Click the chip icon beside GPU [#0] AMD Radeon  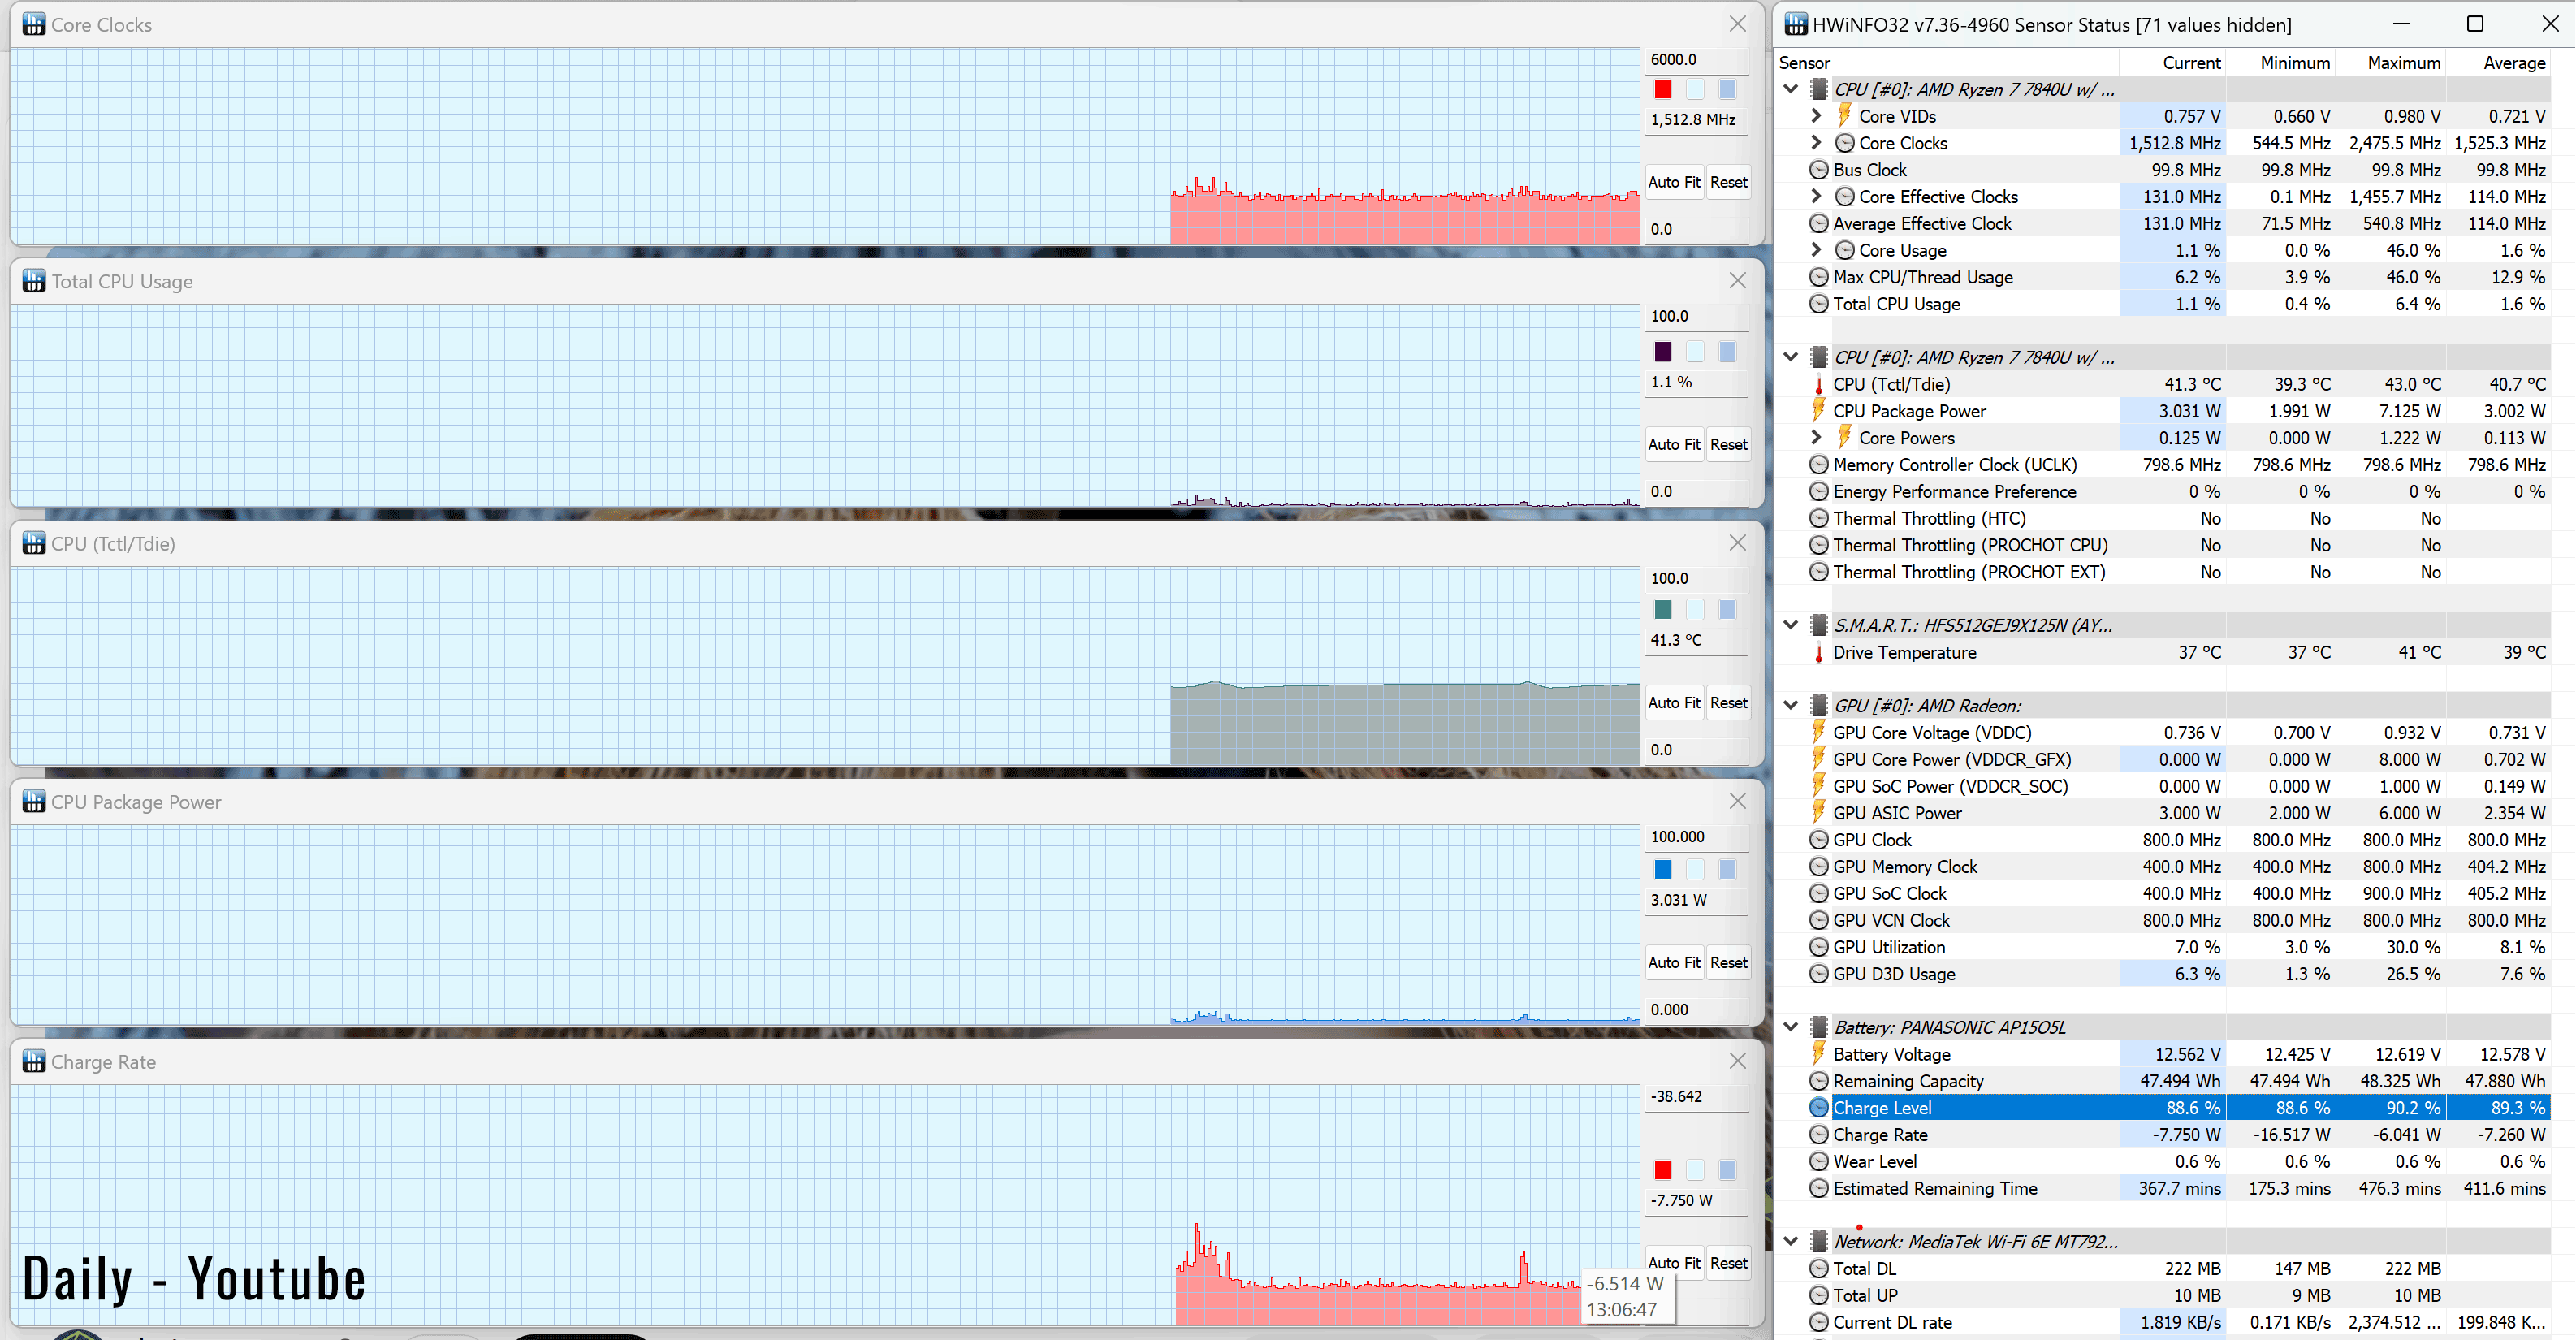(1819, 705)
